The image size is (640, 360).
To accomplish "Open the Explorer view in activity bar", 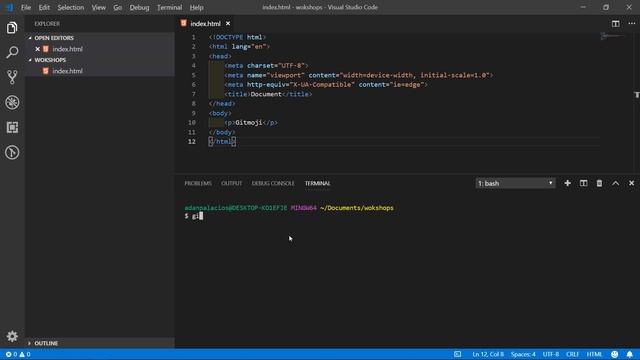I will (x=12, y=28).
